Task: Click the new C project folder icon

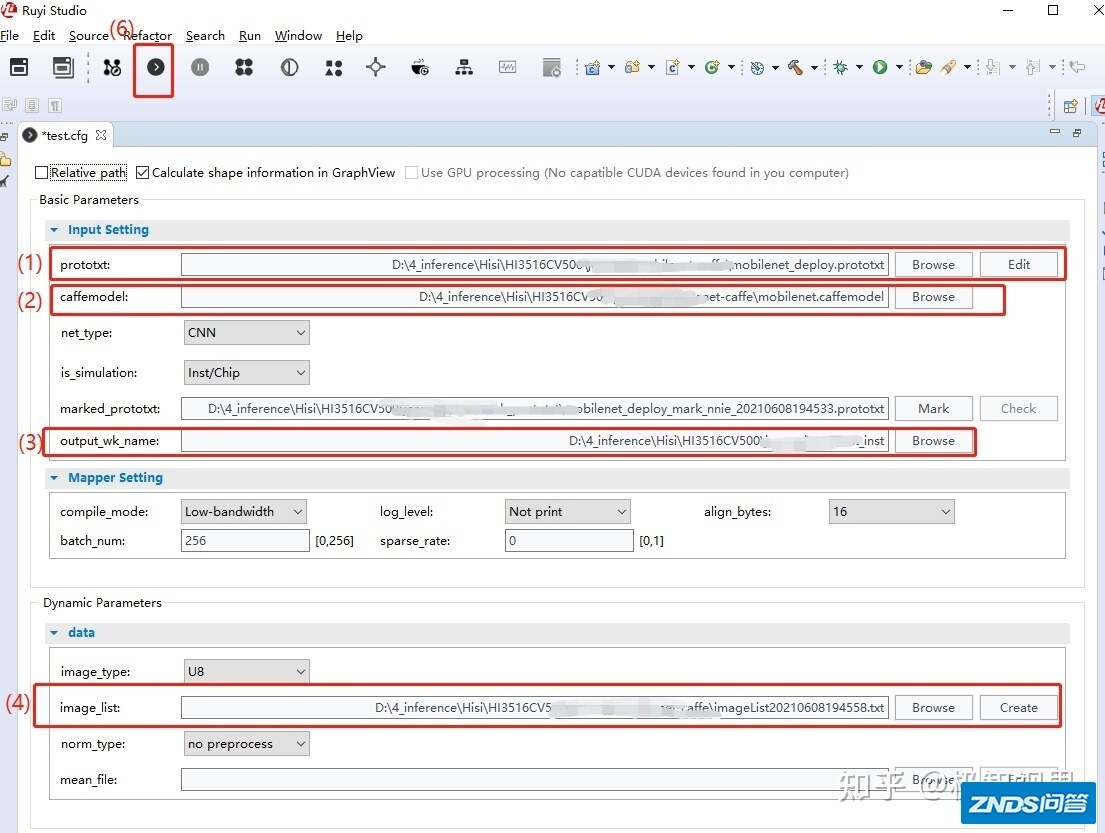Action: 593,68
